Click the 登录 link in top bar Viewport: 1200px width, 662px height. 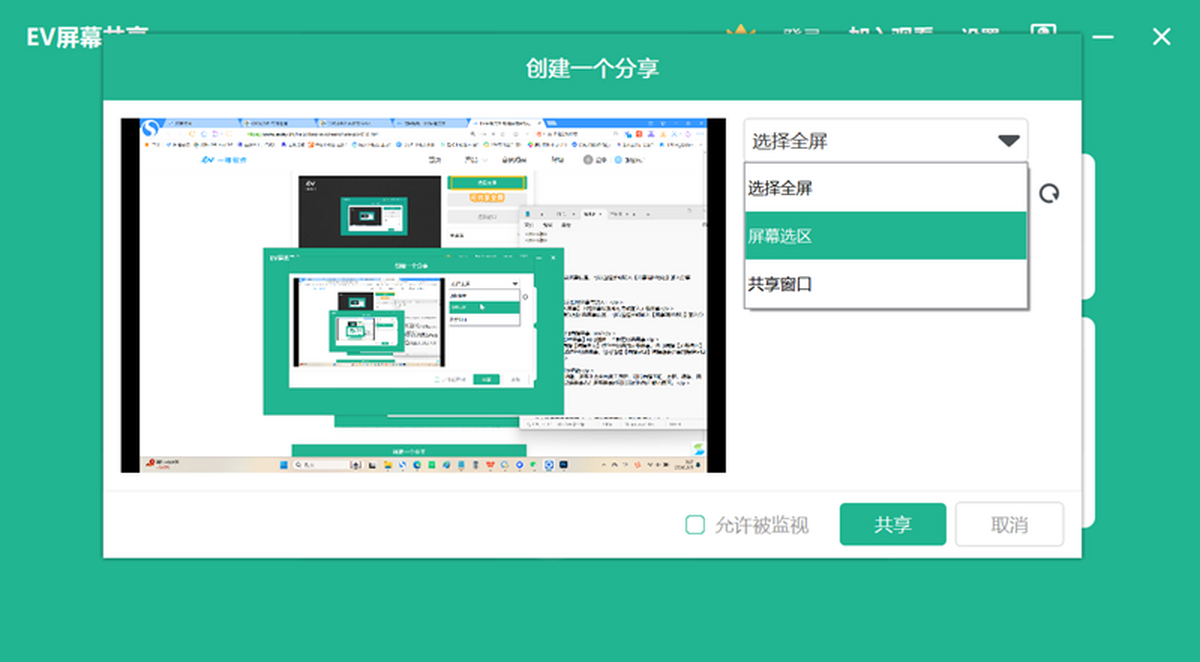(800, 32)
